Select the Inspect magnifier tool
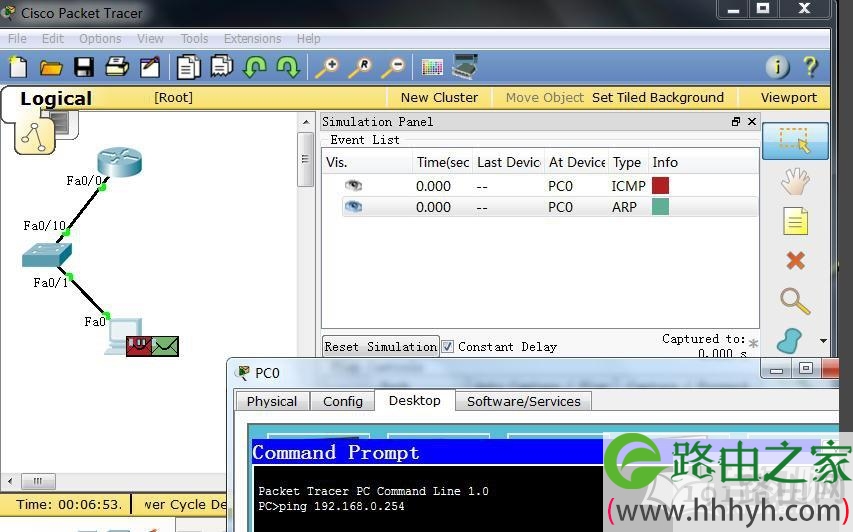This screenshot has width=853, height=532. tap(795, 301)
